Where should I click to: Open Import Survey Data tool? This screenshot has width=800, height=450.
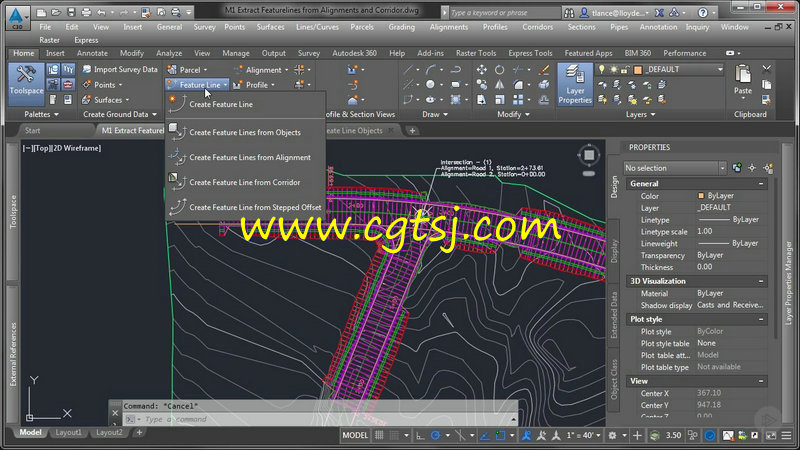coord(120,69)
